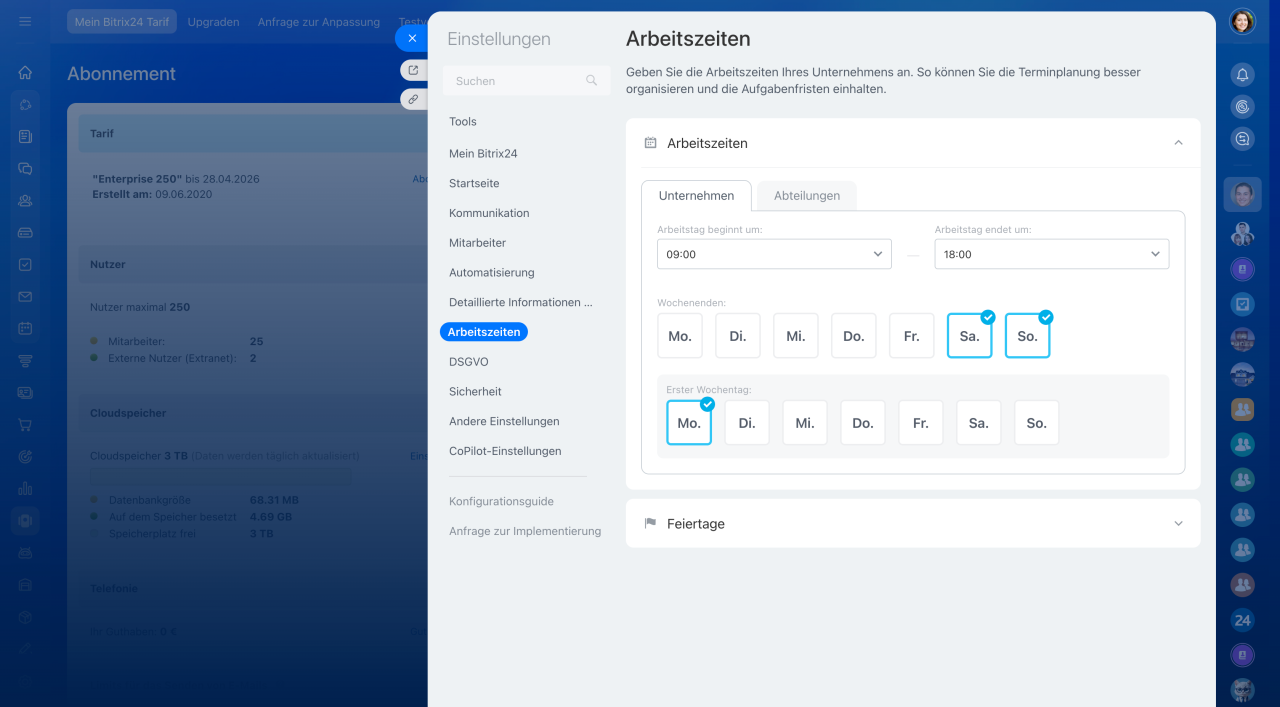Open Andere Einstellungen section
This screenshot has height=707, width=1280.
tap(504, 421)
